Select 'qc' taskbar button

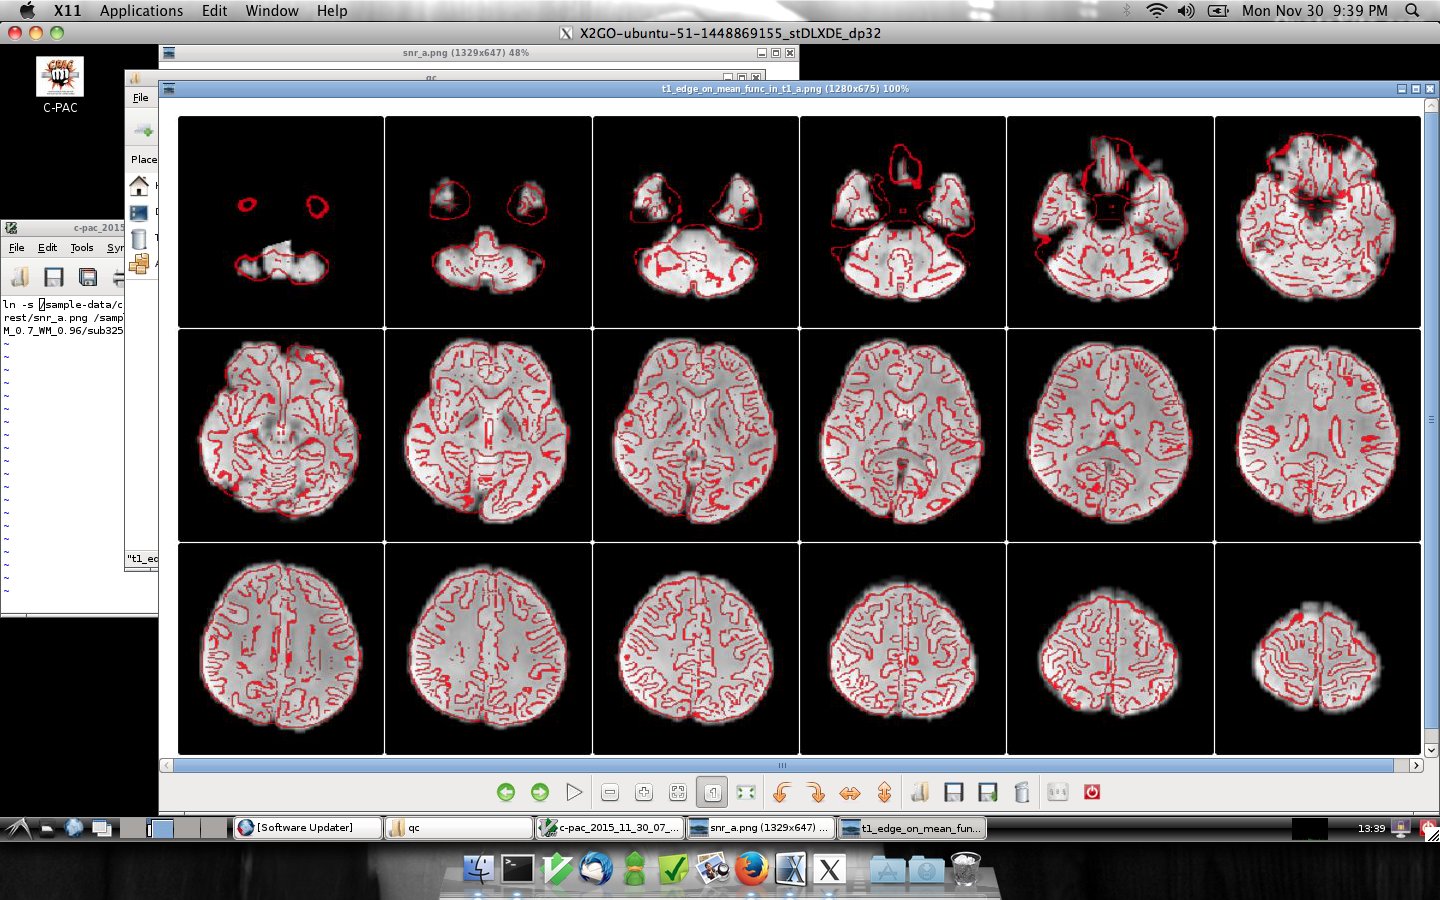pos(459,827)
